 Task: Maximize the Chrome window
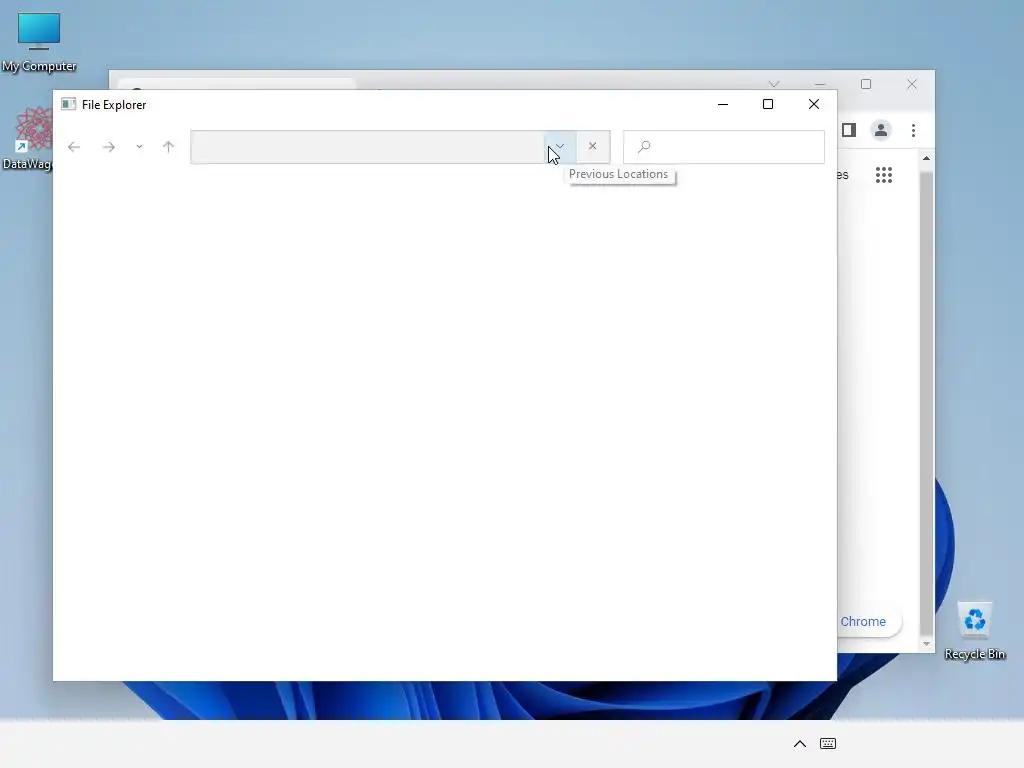[866, 84]
